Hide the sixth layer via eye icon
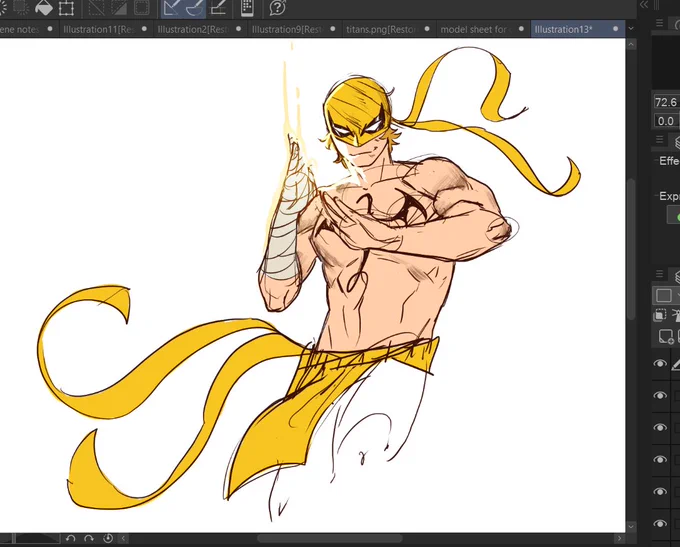The image size is (680, 547). [x=660, y=524]
